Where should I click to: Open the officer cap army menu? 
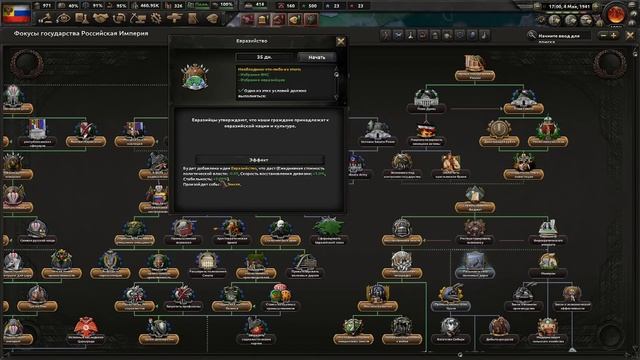pyautogui.click(x=212, y=18)
